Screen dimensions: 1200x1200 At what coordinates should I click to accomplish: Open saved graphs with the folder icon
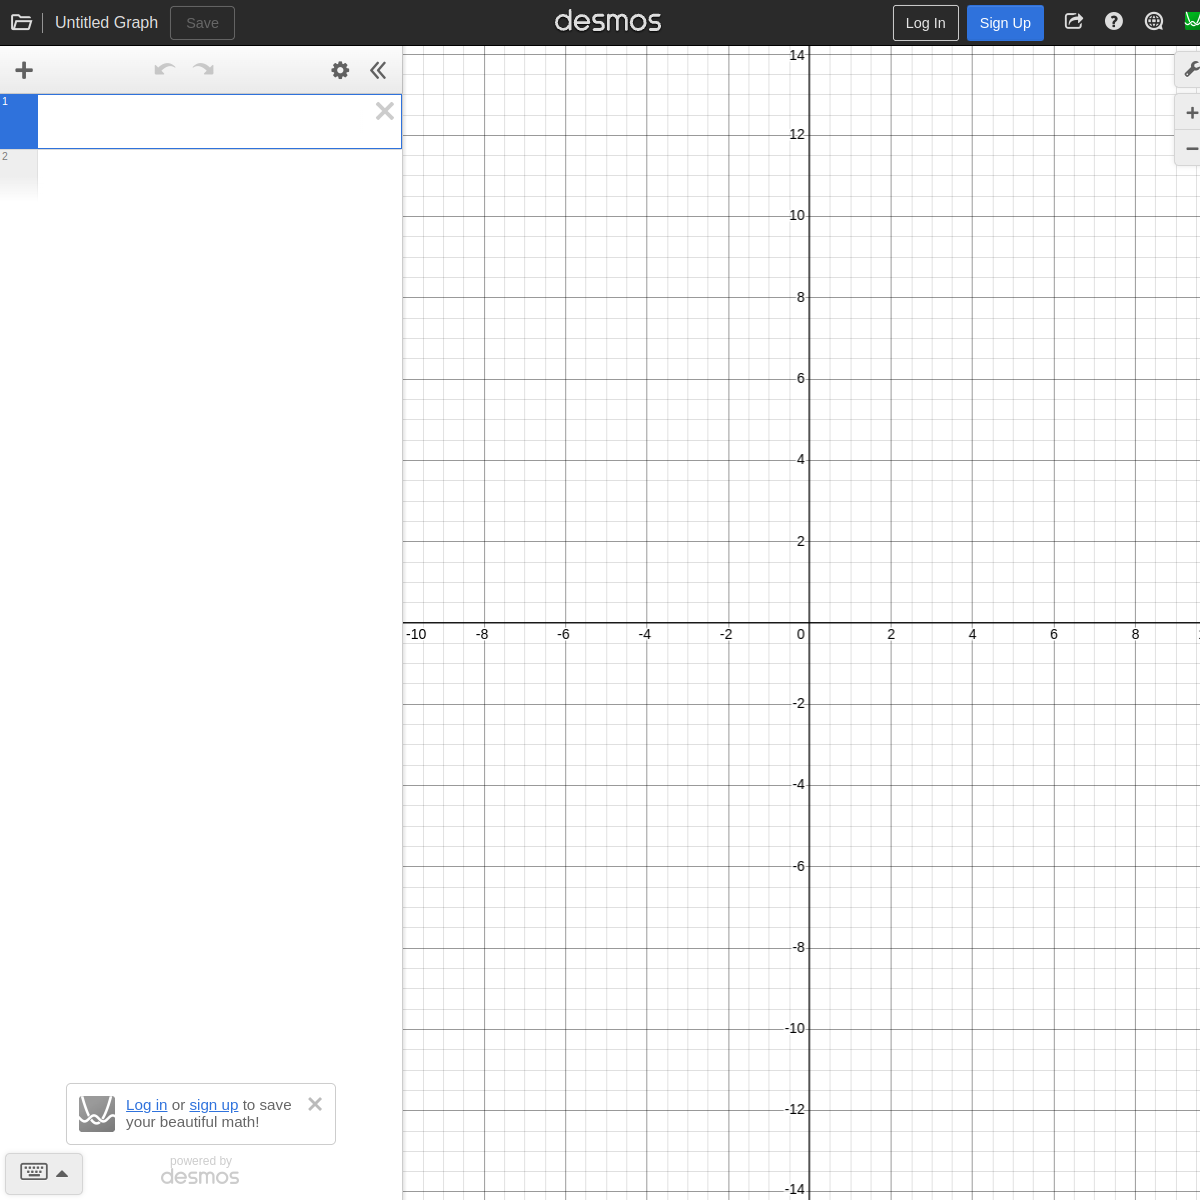(x=21, y=21)
